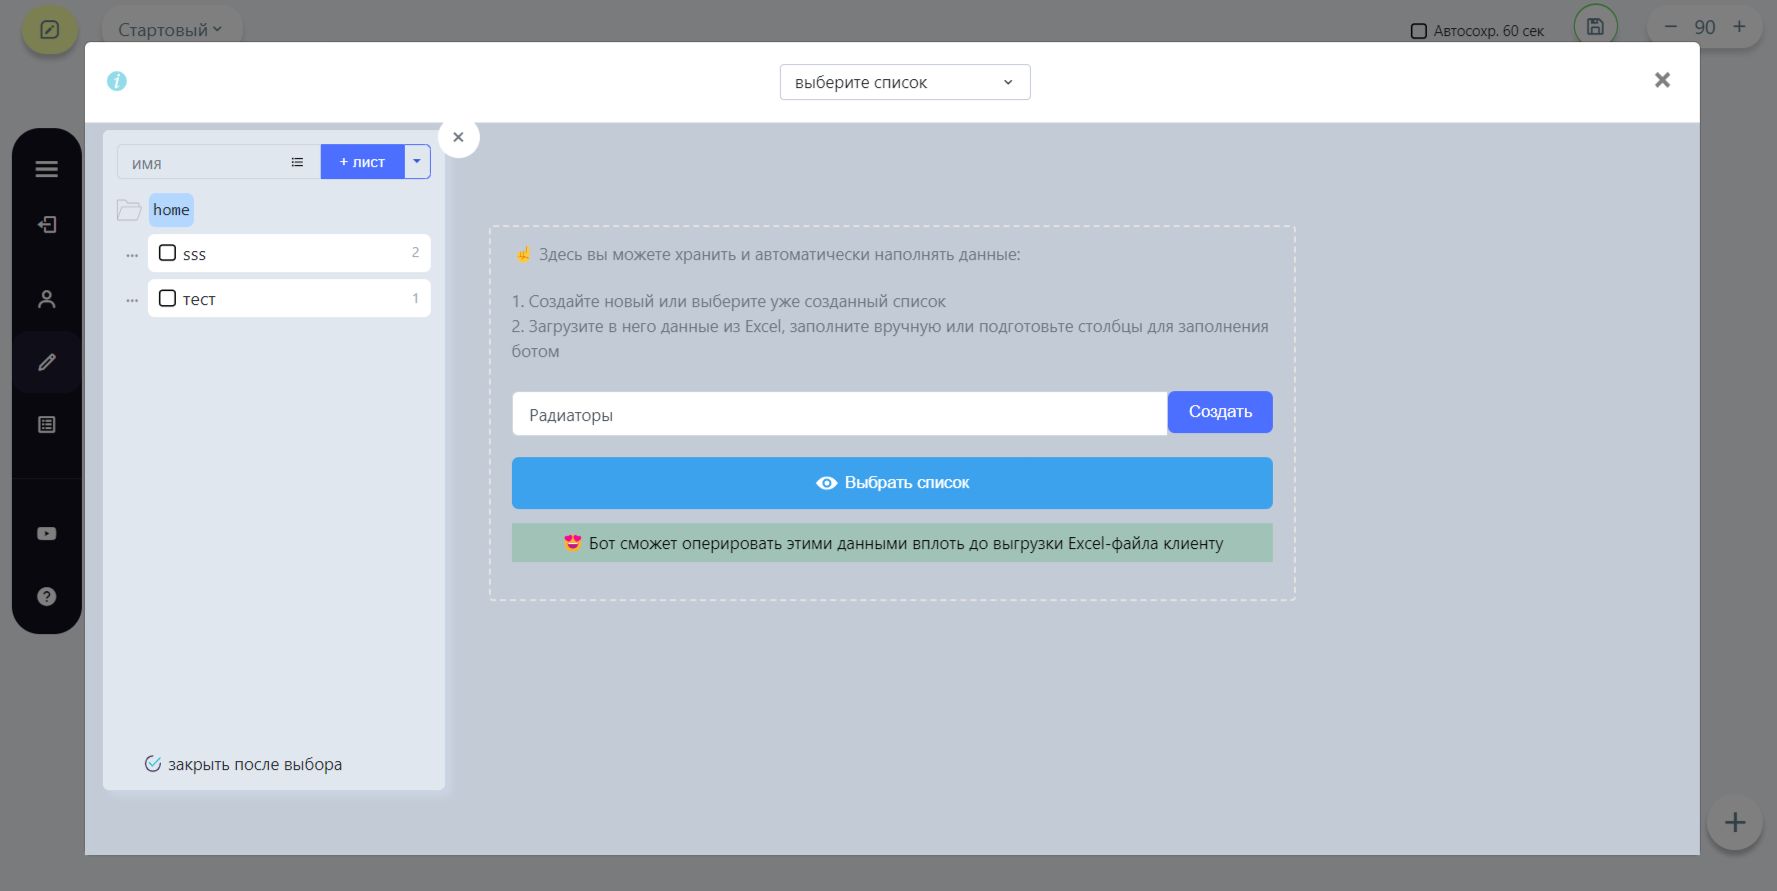Decrease zoom with the minus button

coord(1671,27)
